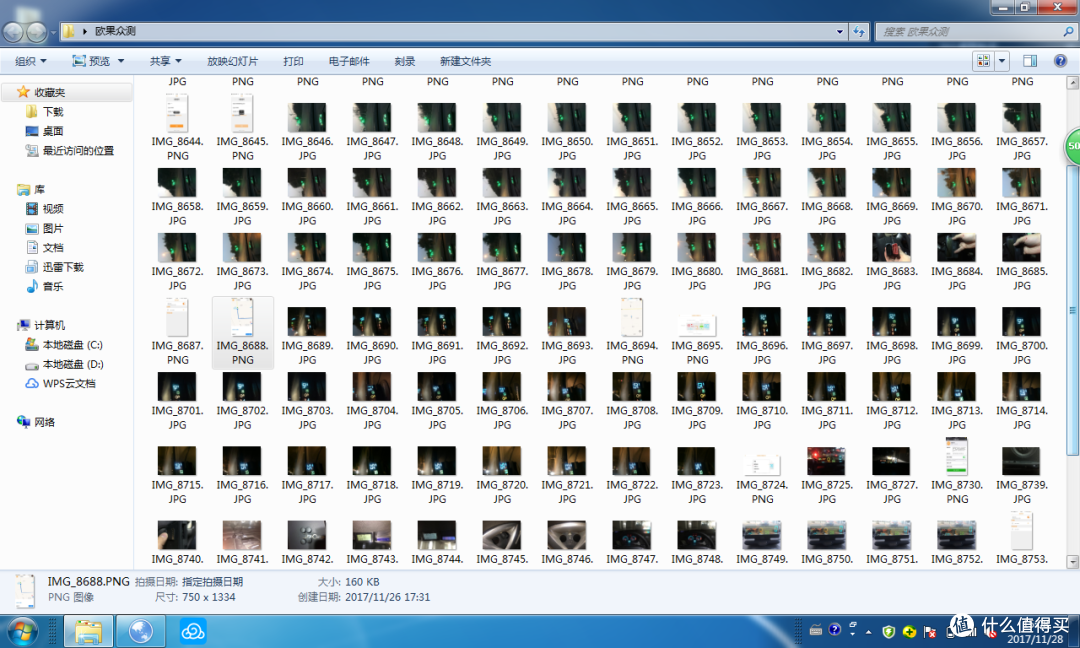This screenshot has height=648, width=1080.
Task: Click the Refresh button beside address bar
Action: tap(858, 32)
